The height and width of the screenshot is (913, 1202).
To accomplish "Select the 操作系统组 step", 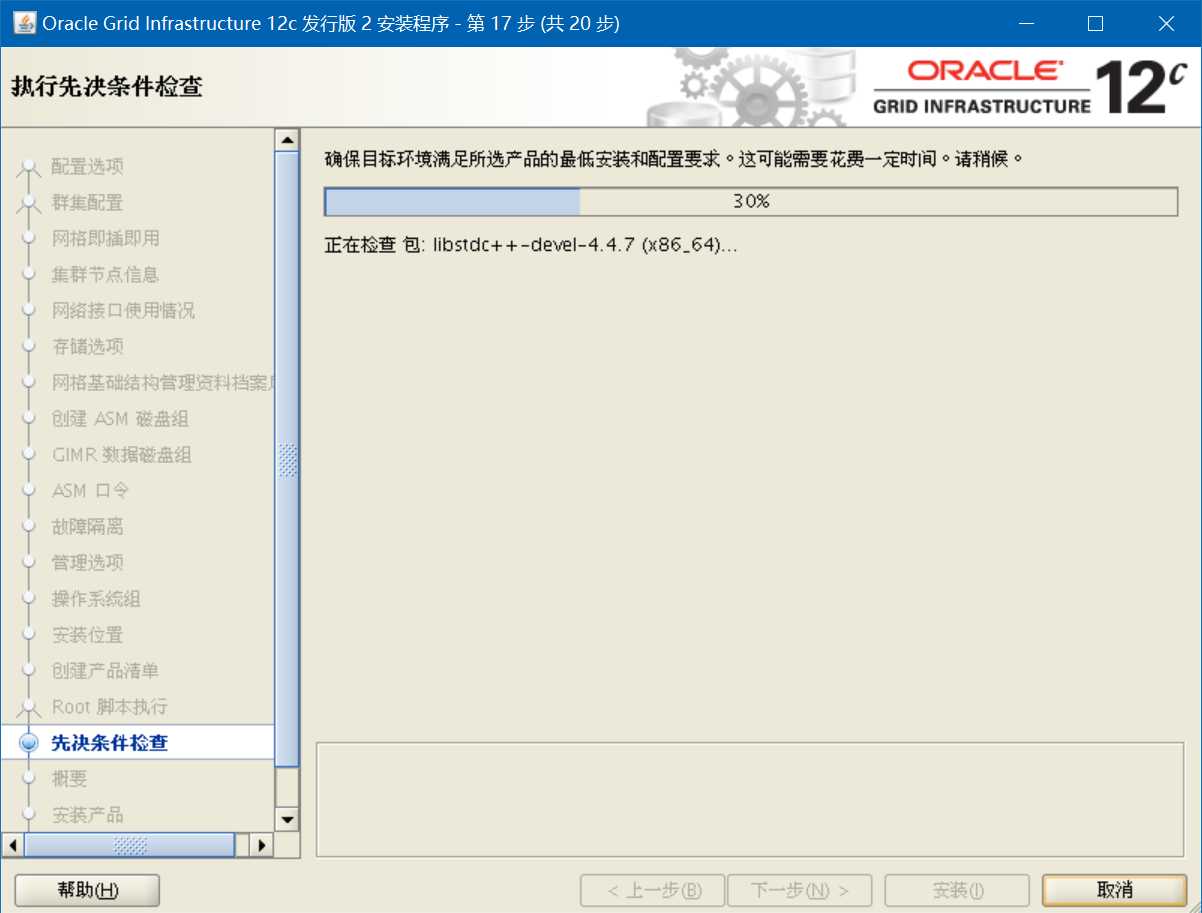I will (97, 598).
